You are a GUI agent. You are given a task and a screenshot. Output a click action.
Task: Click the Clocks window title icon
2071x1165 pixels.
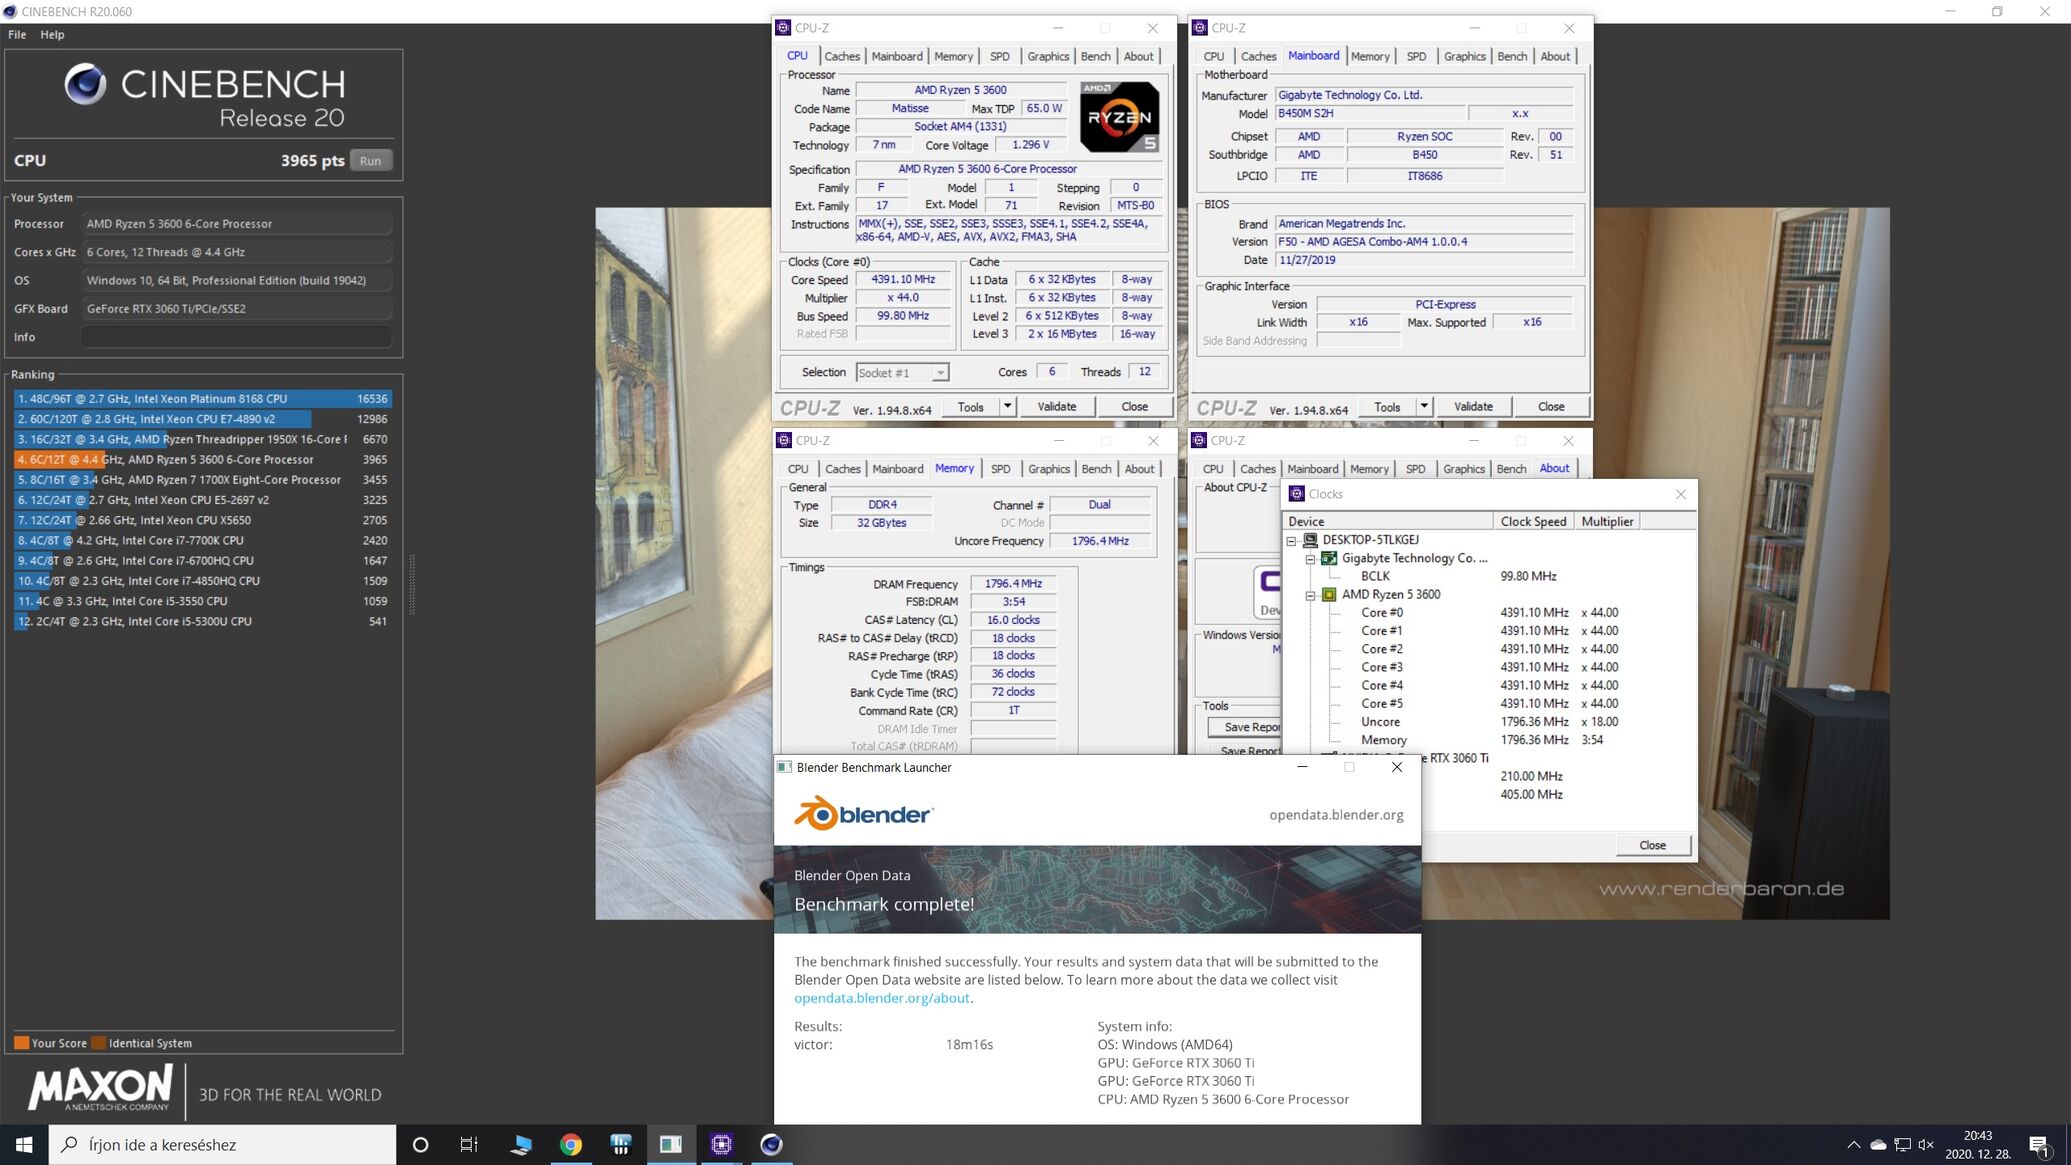click(1297, 494)
